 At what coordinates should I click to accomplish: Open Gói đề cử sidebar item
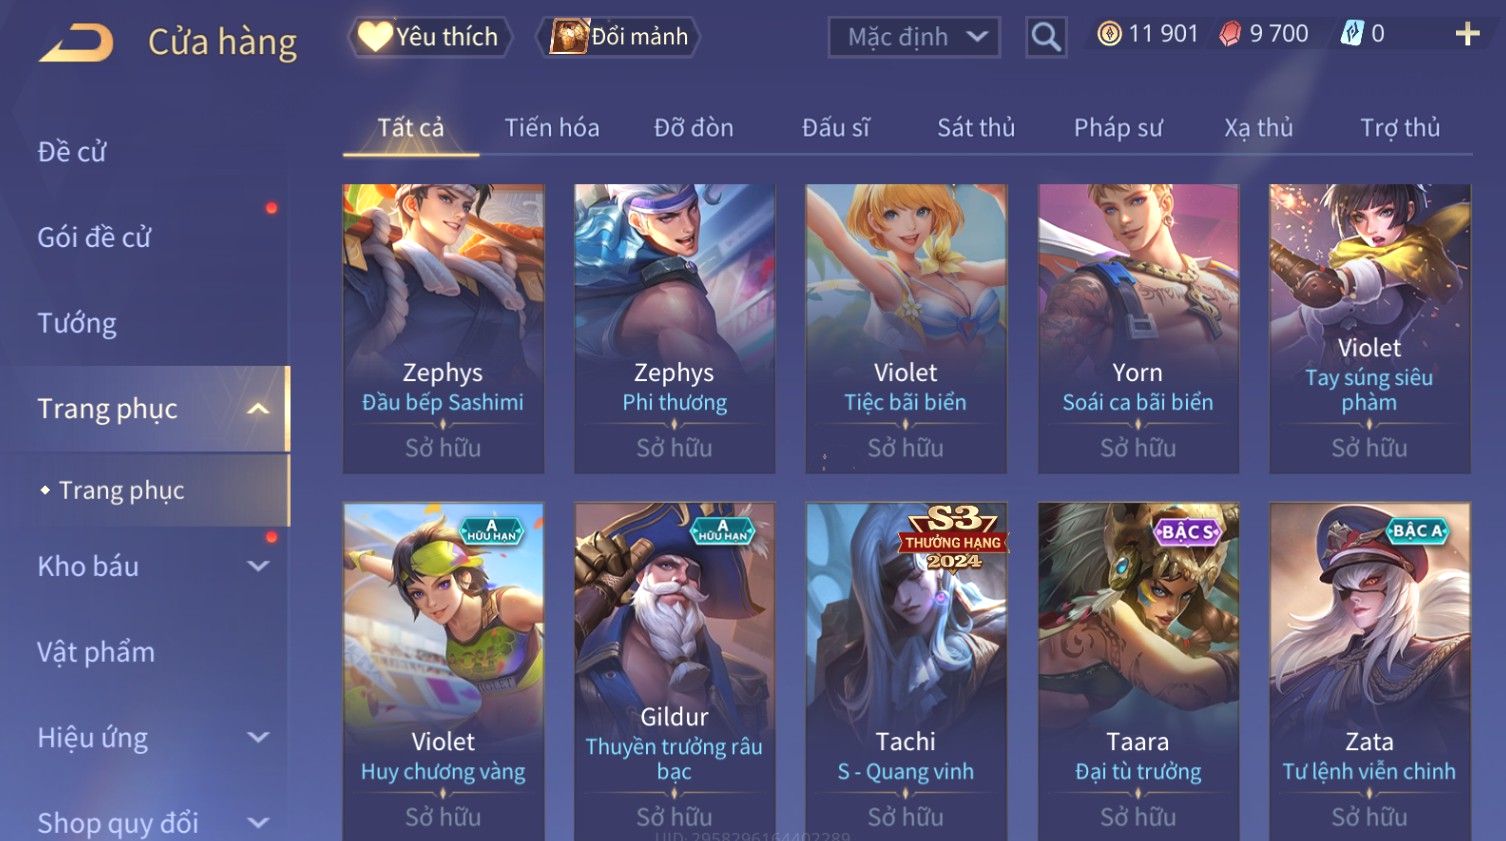[94, 238]
